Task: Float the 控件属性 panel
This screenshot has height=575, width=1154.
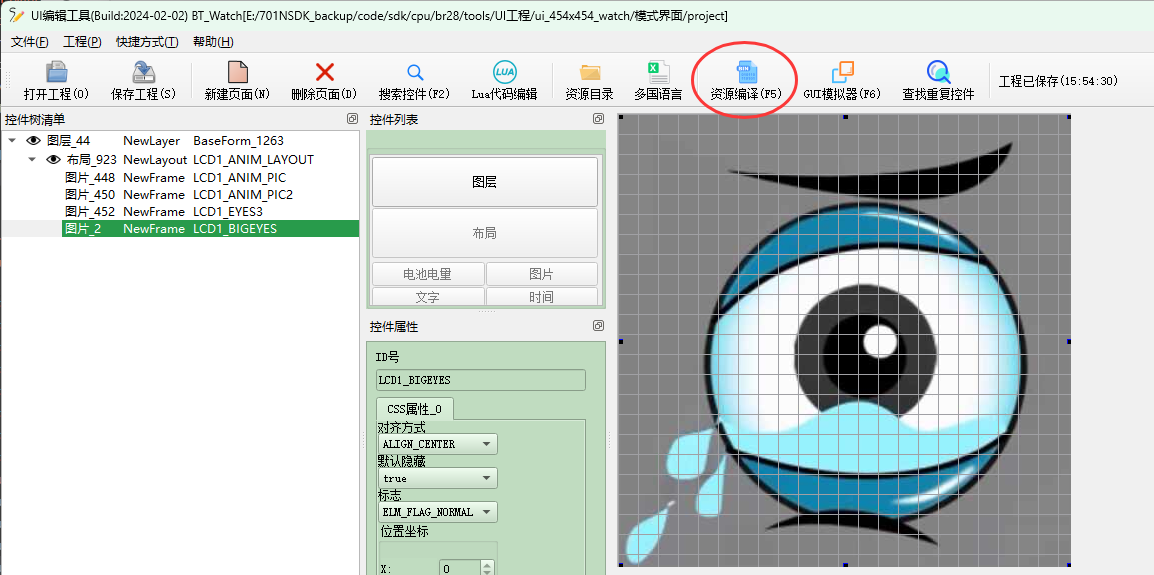Action: [x=598, y=326]
